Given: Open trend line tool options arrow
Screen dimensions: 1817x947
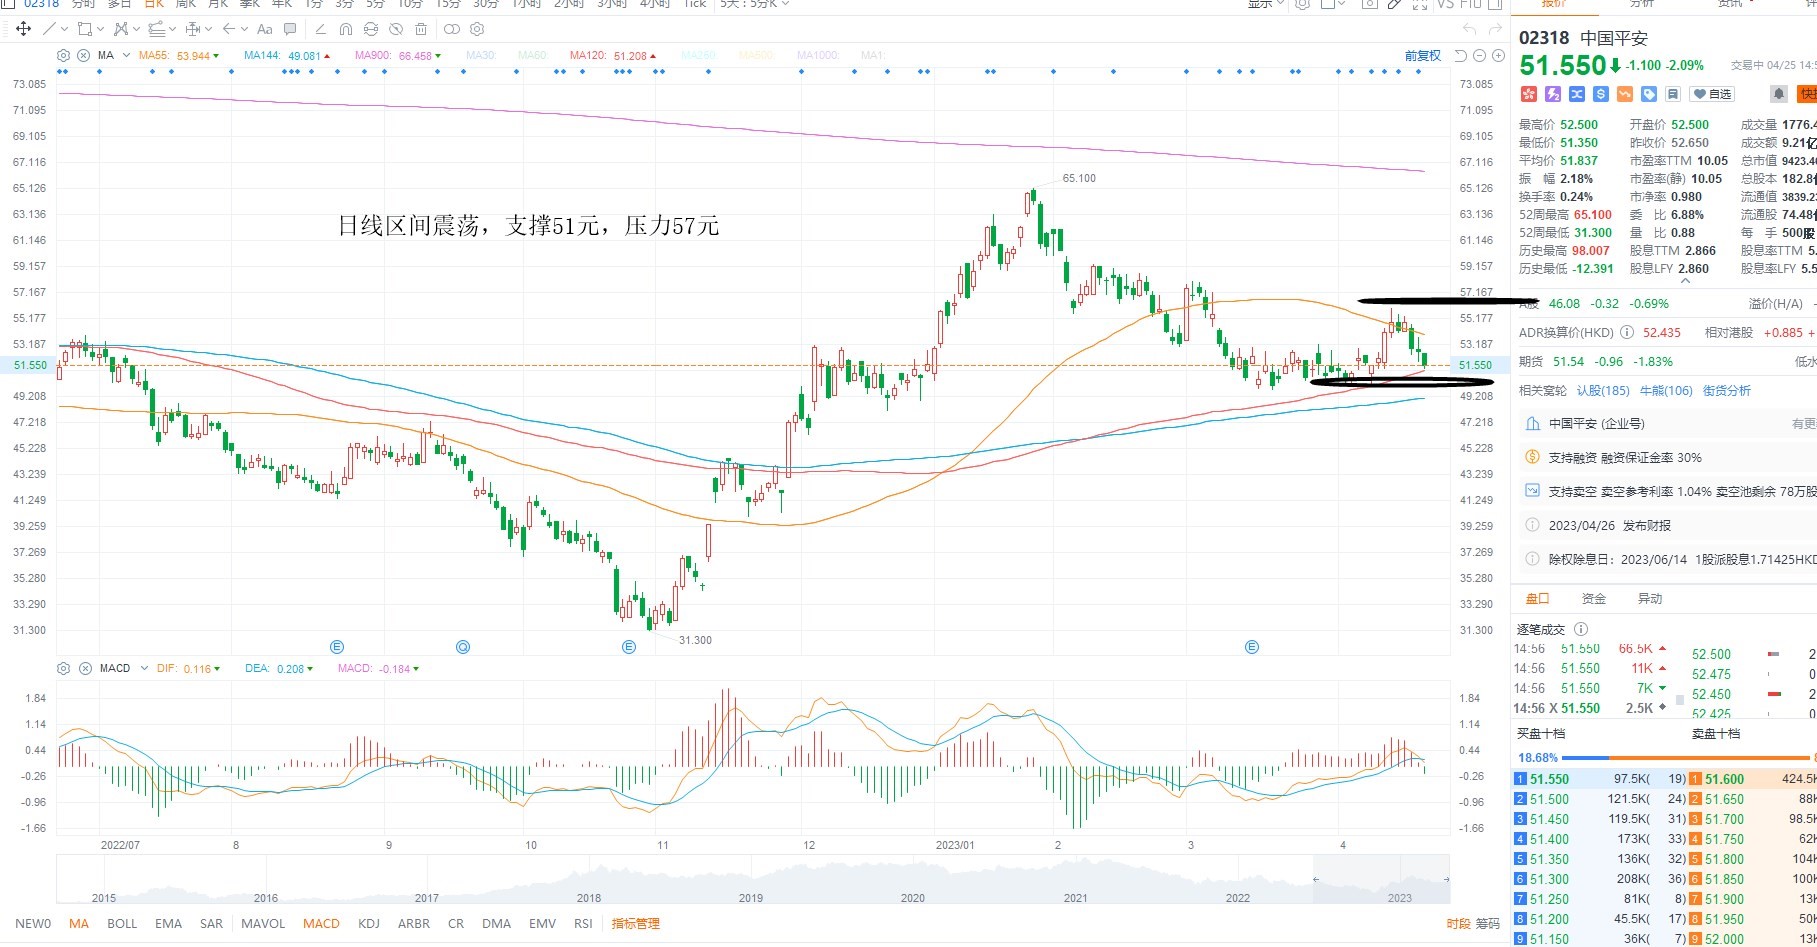Looking at the screenshot, I should click(64, 29).
